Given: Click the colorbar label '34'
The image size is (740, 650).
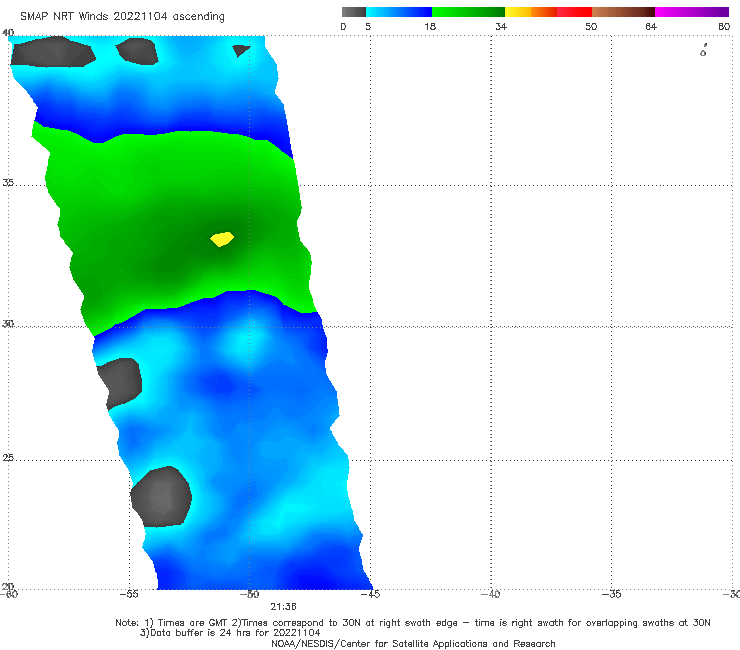Looking at the screenshot, I should (x=501, y=26).
